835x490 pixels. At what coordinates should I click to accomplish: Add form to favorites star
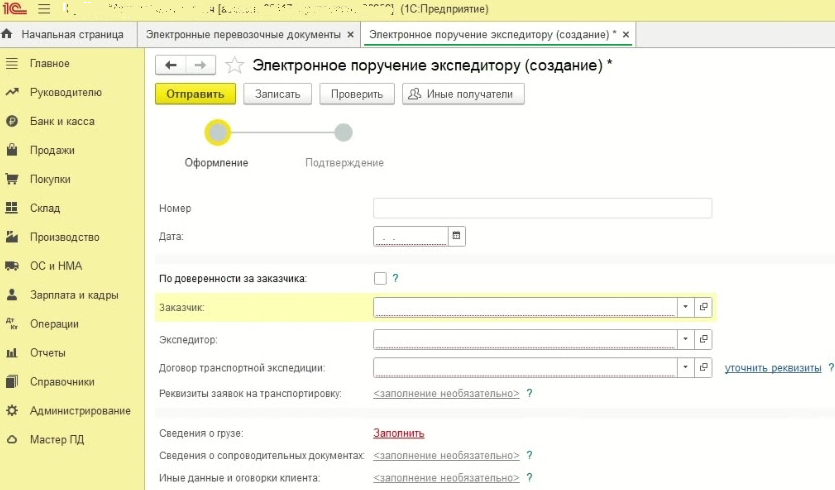[x=234, y=65]
